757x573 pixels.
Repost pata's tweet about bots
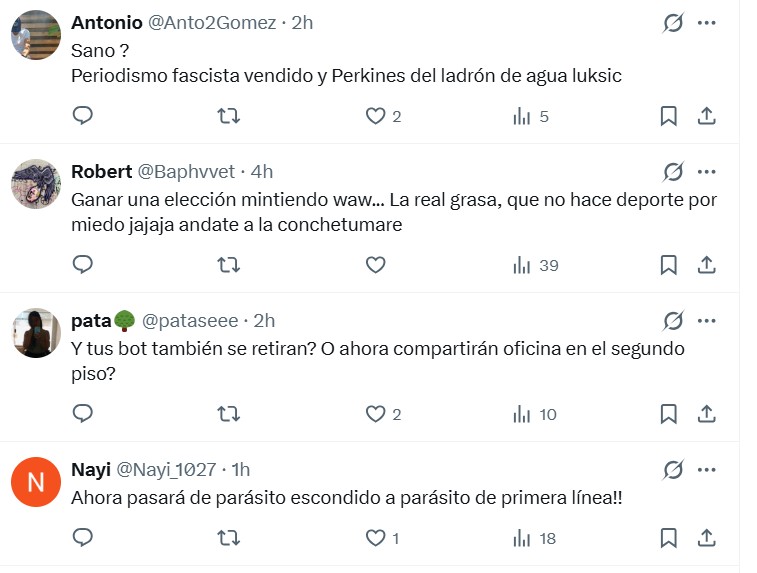point(228,414)
